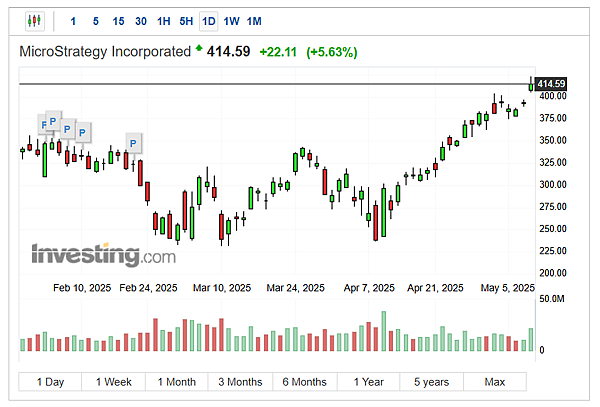Set chart range to 3 Months

click(240, 382)
